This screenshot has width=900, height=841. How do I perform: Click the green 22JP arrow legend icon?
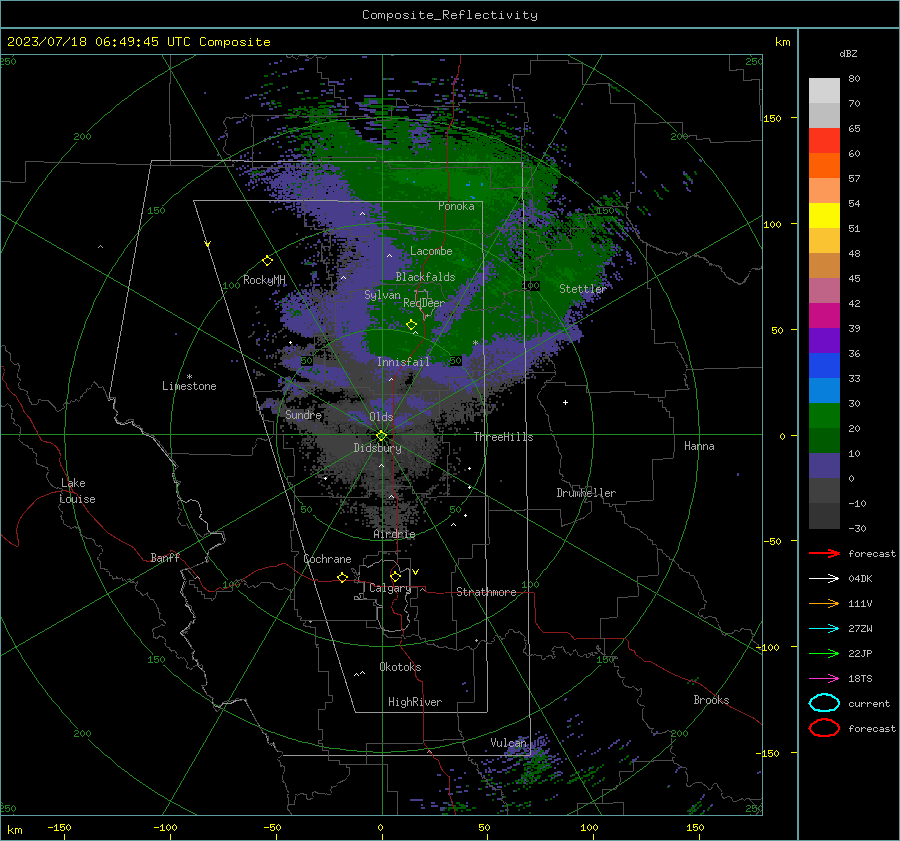(x=824, y=653)
